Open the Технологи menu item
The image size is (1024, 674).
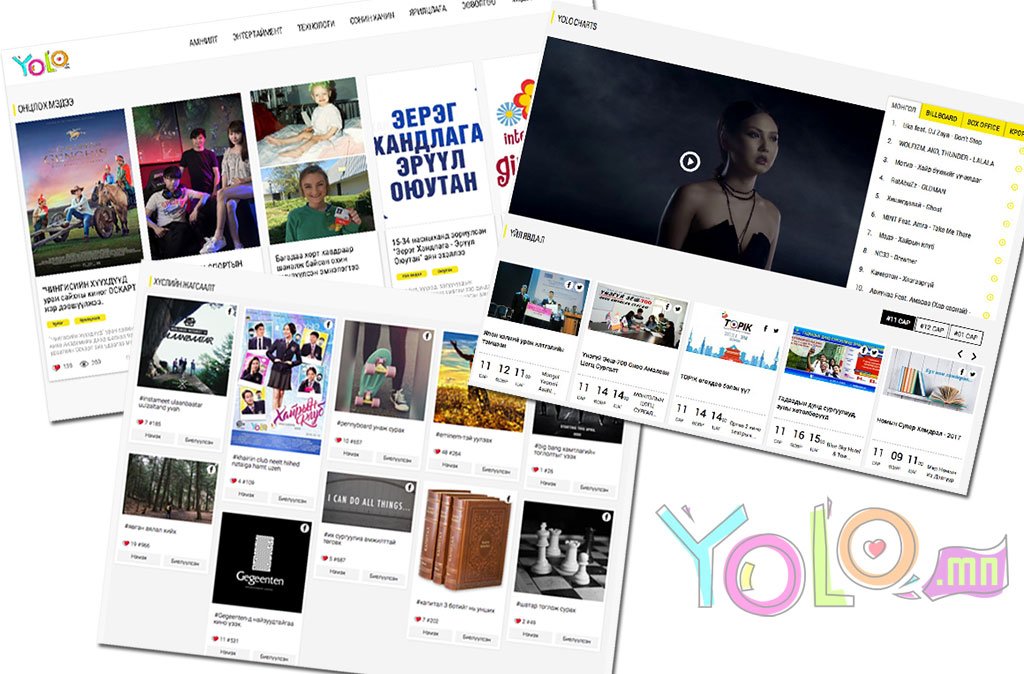coord(315,26)
